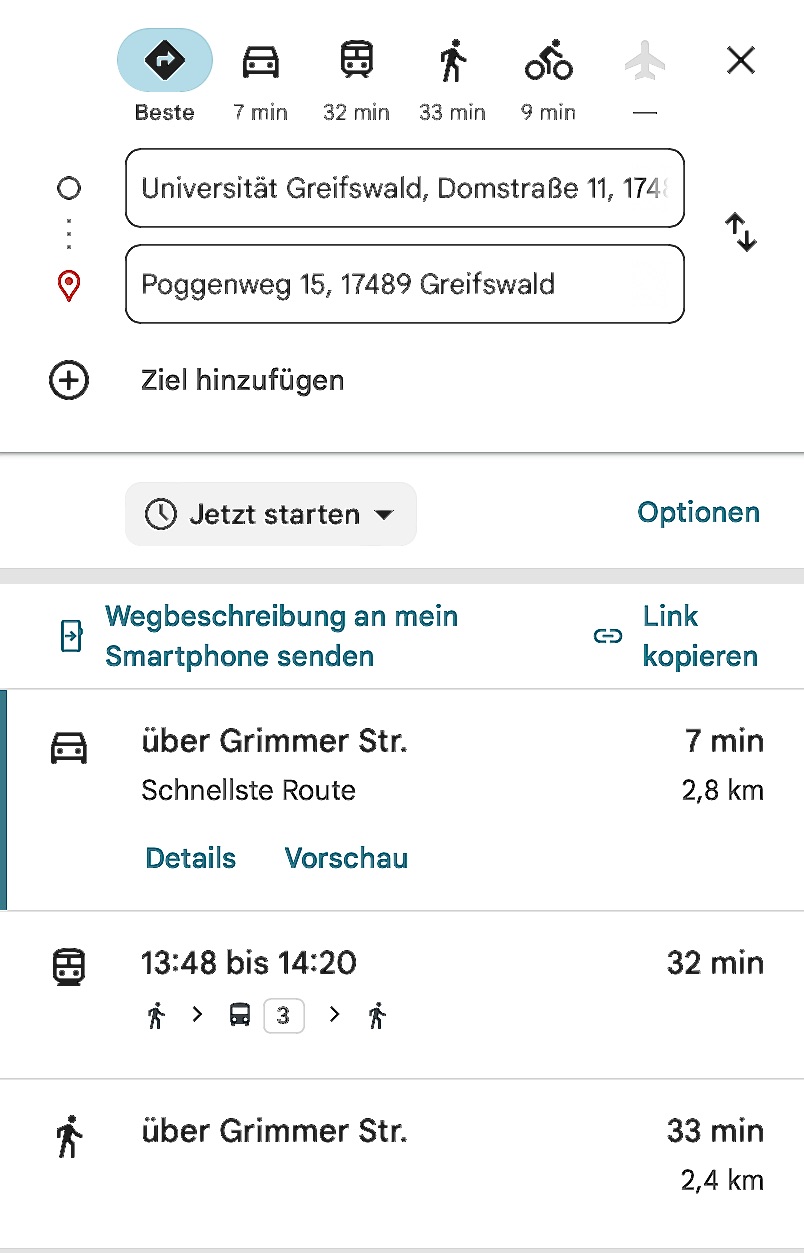This screenshot has width=804, height=1253.
Task: Open the 'Jetzt starten' departure time dropdown
Action: 270,514
